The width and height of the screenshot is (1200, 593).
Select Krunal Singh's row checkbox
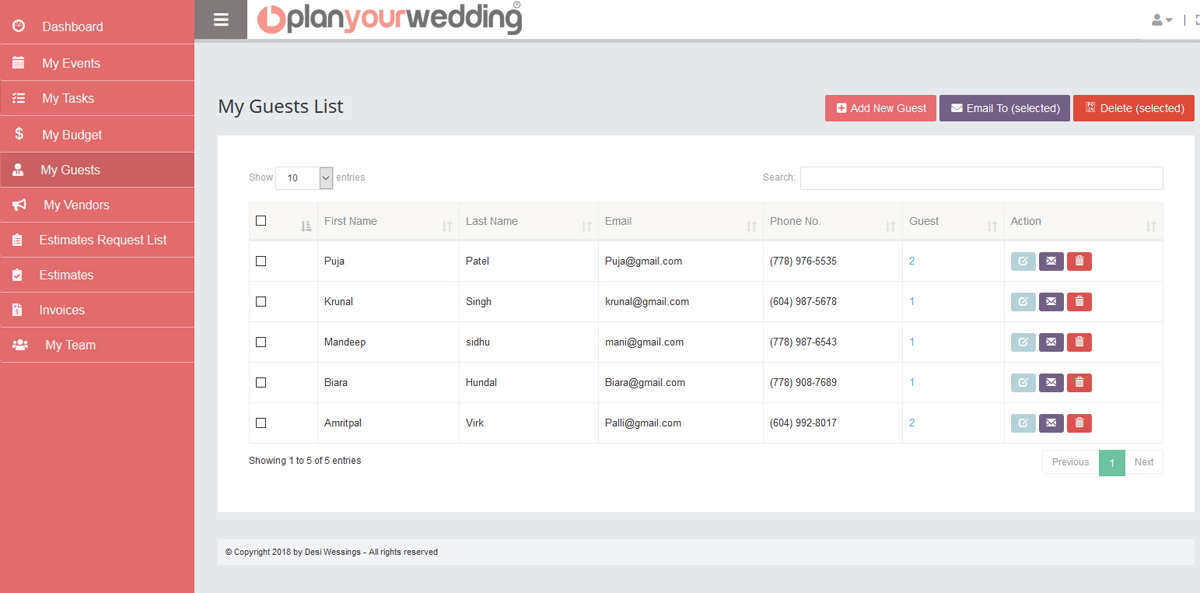coord(261,301)
